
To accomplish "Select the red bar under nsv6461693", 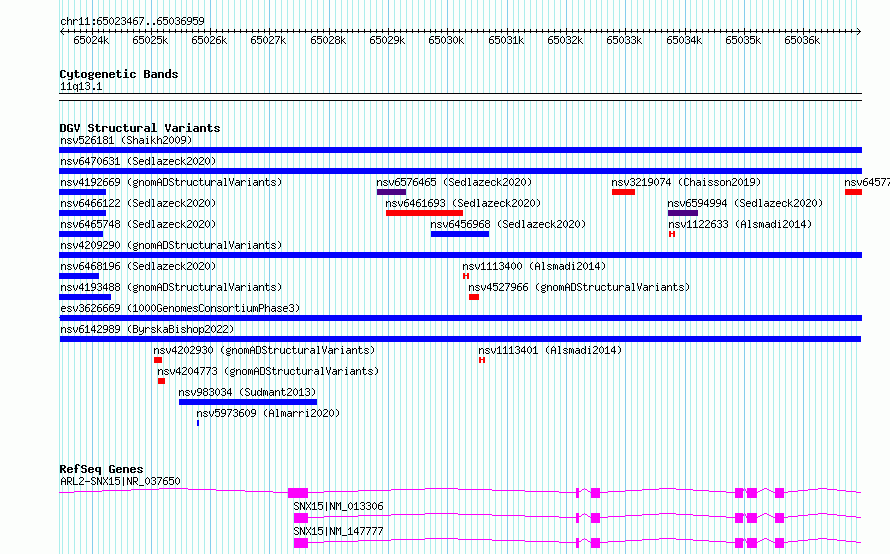I will click(424, 213).
